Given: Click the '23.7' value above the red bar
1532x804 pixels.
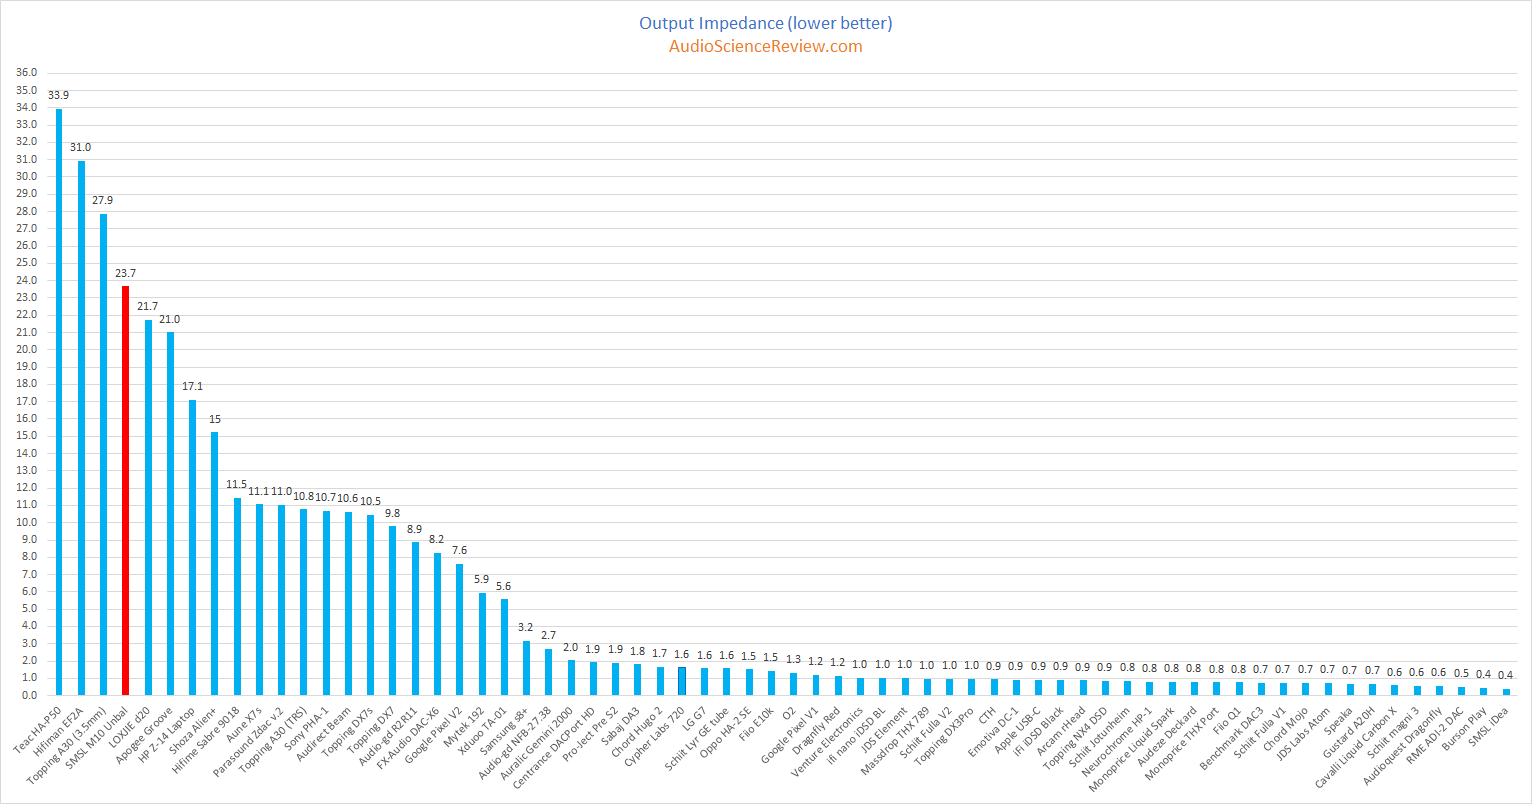Looking at the screenshot, I should (126, 272).
